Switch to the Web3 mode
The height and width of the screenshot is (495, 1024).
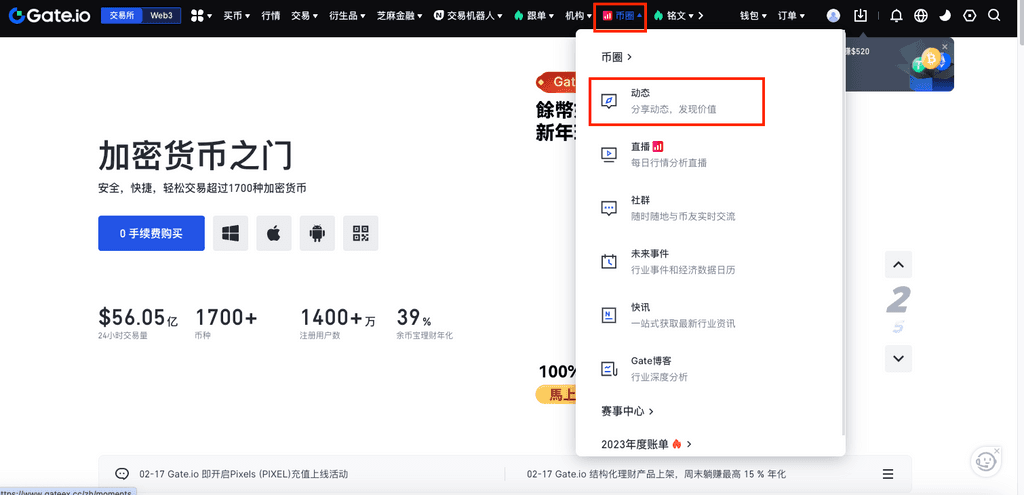[x=160, y=16]
